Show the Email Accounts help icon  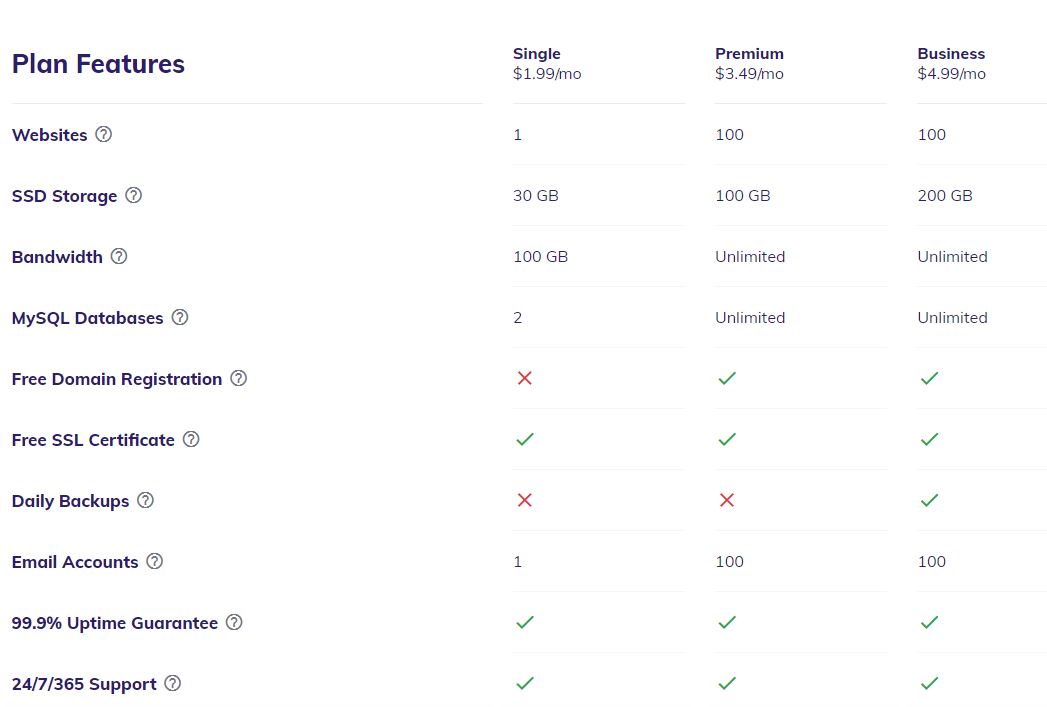click(154, 561)
